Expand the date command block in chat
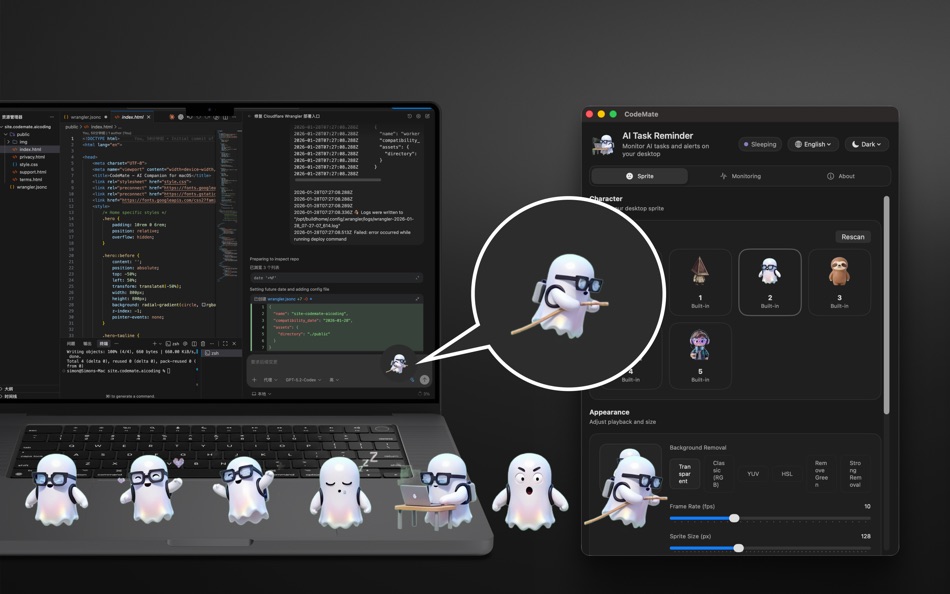 (x=417, y=278)
